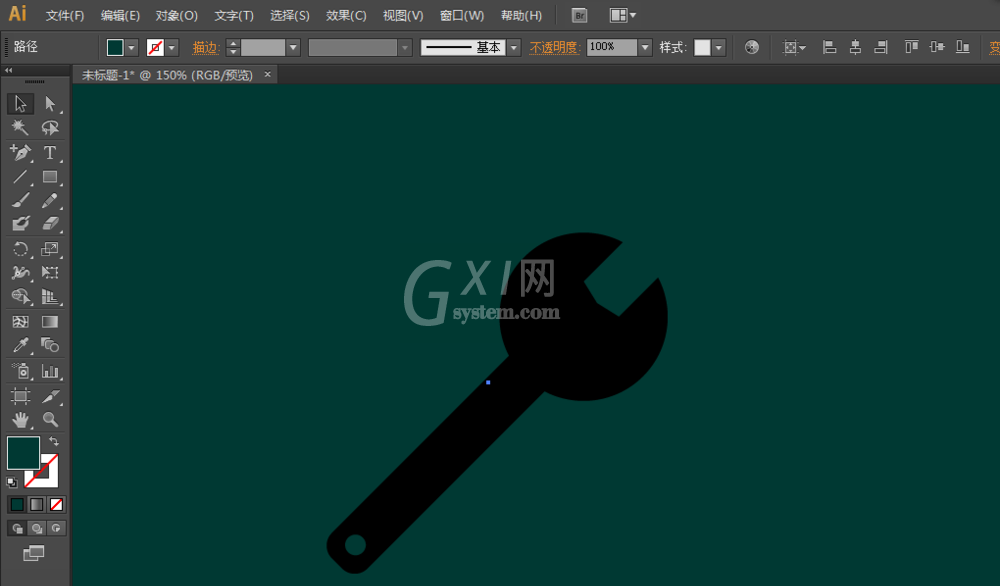1000x586 pixels.
Task: Click horizontal align center icon
Action: pyautogui.click(x=855, y=47)
